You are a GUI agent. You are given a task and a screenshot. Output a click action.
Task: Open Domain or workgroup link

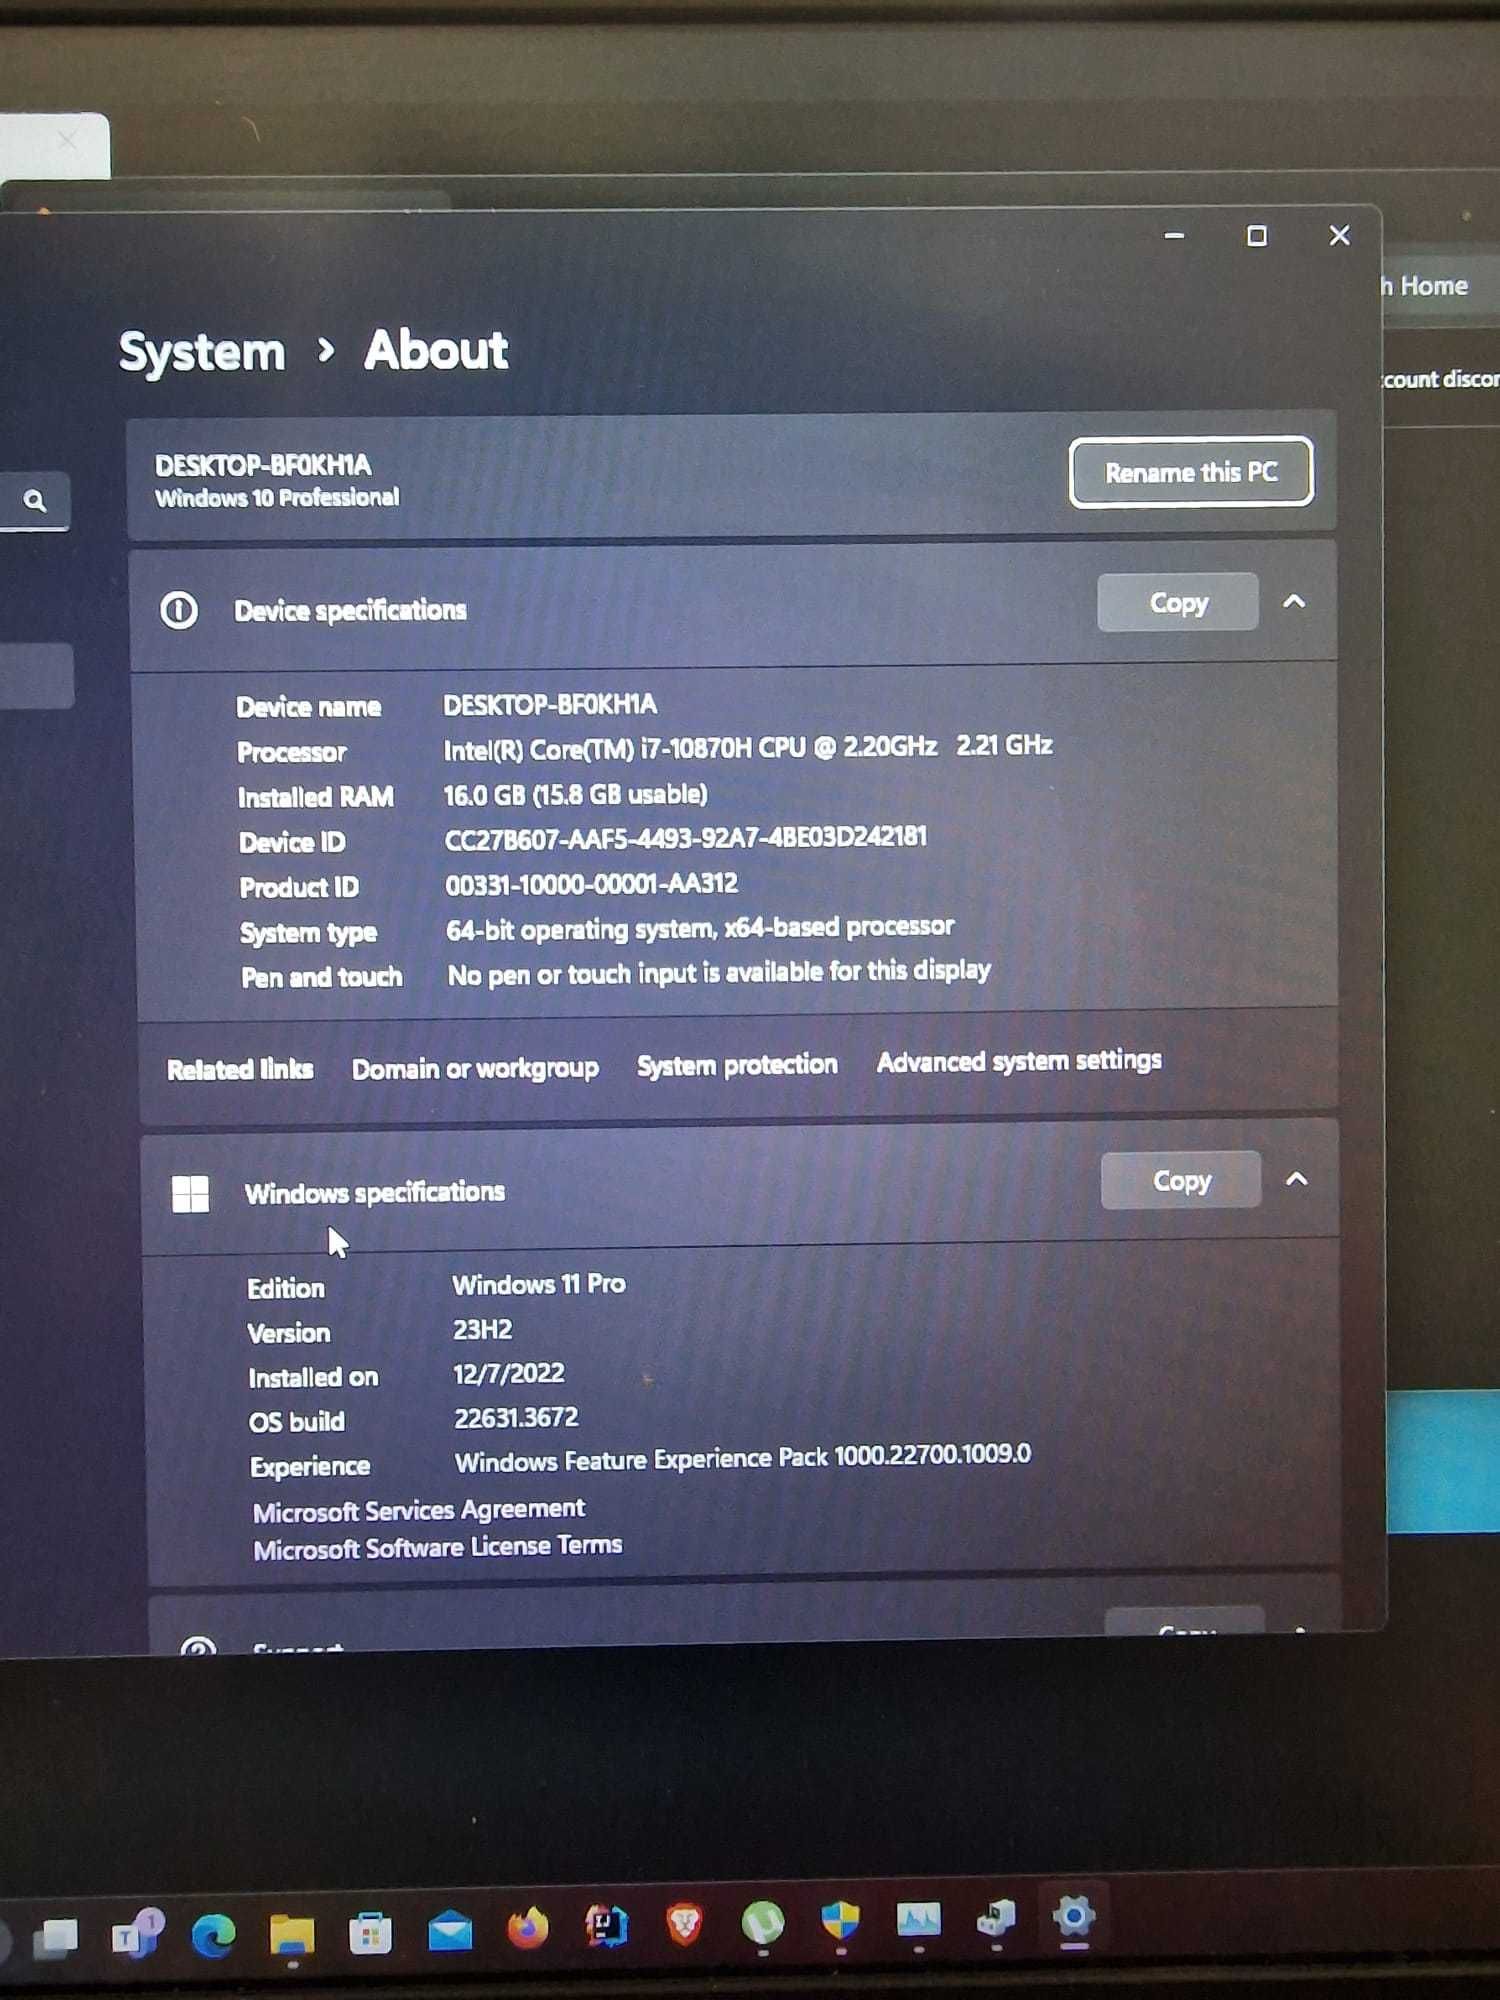coord(475,1068)
